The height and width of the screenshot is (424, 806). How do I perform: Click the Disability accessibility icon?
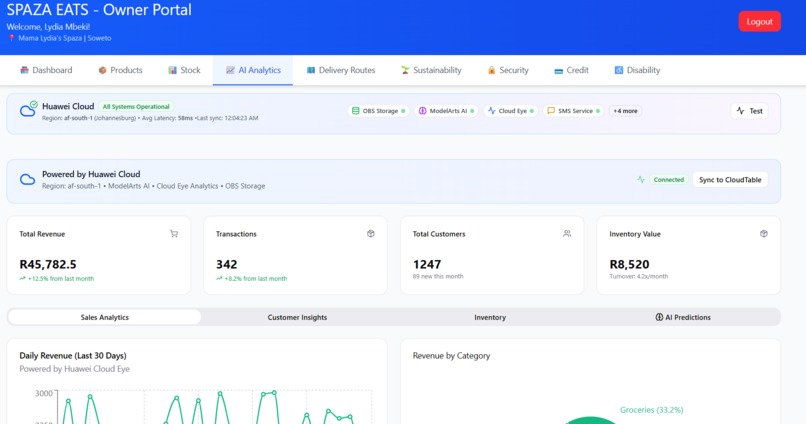click(x=619, y=70)
